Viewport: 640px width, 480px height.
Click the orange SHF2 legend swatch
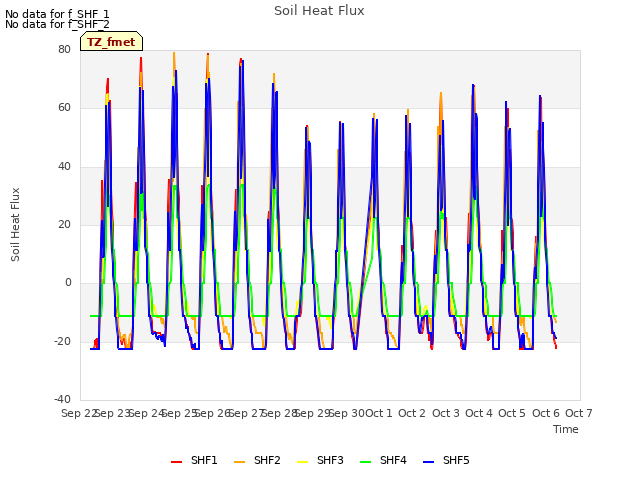pyautogui.click(x=240, y=462)
